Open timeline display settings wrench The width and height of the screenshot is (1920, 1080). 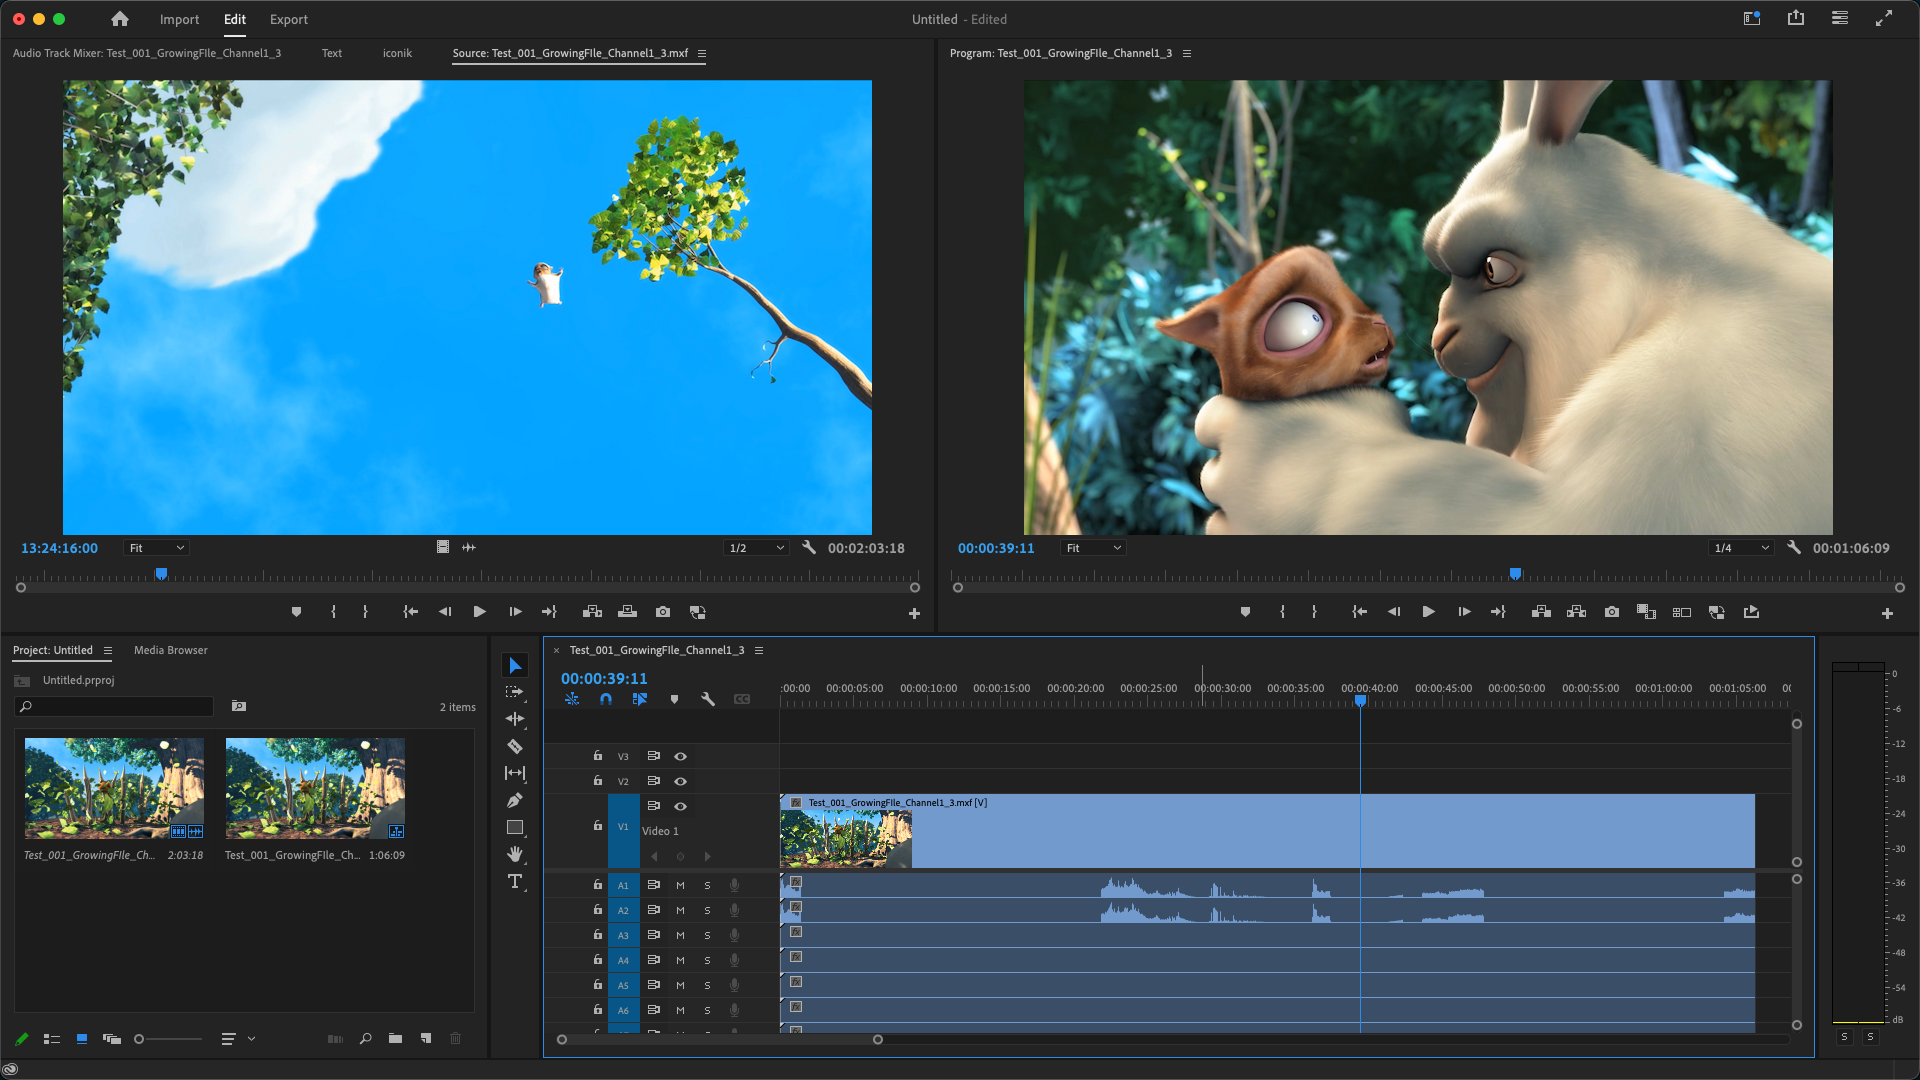(708, 699)
